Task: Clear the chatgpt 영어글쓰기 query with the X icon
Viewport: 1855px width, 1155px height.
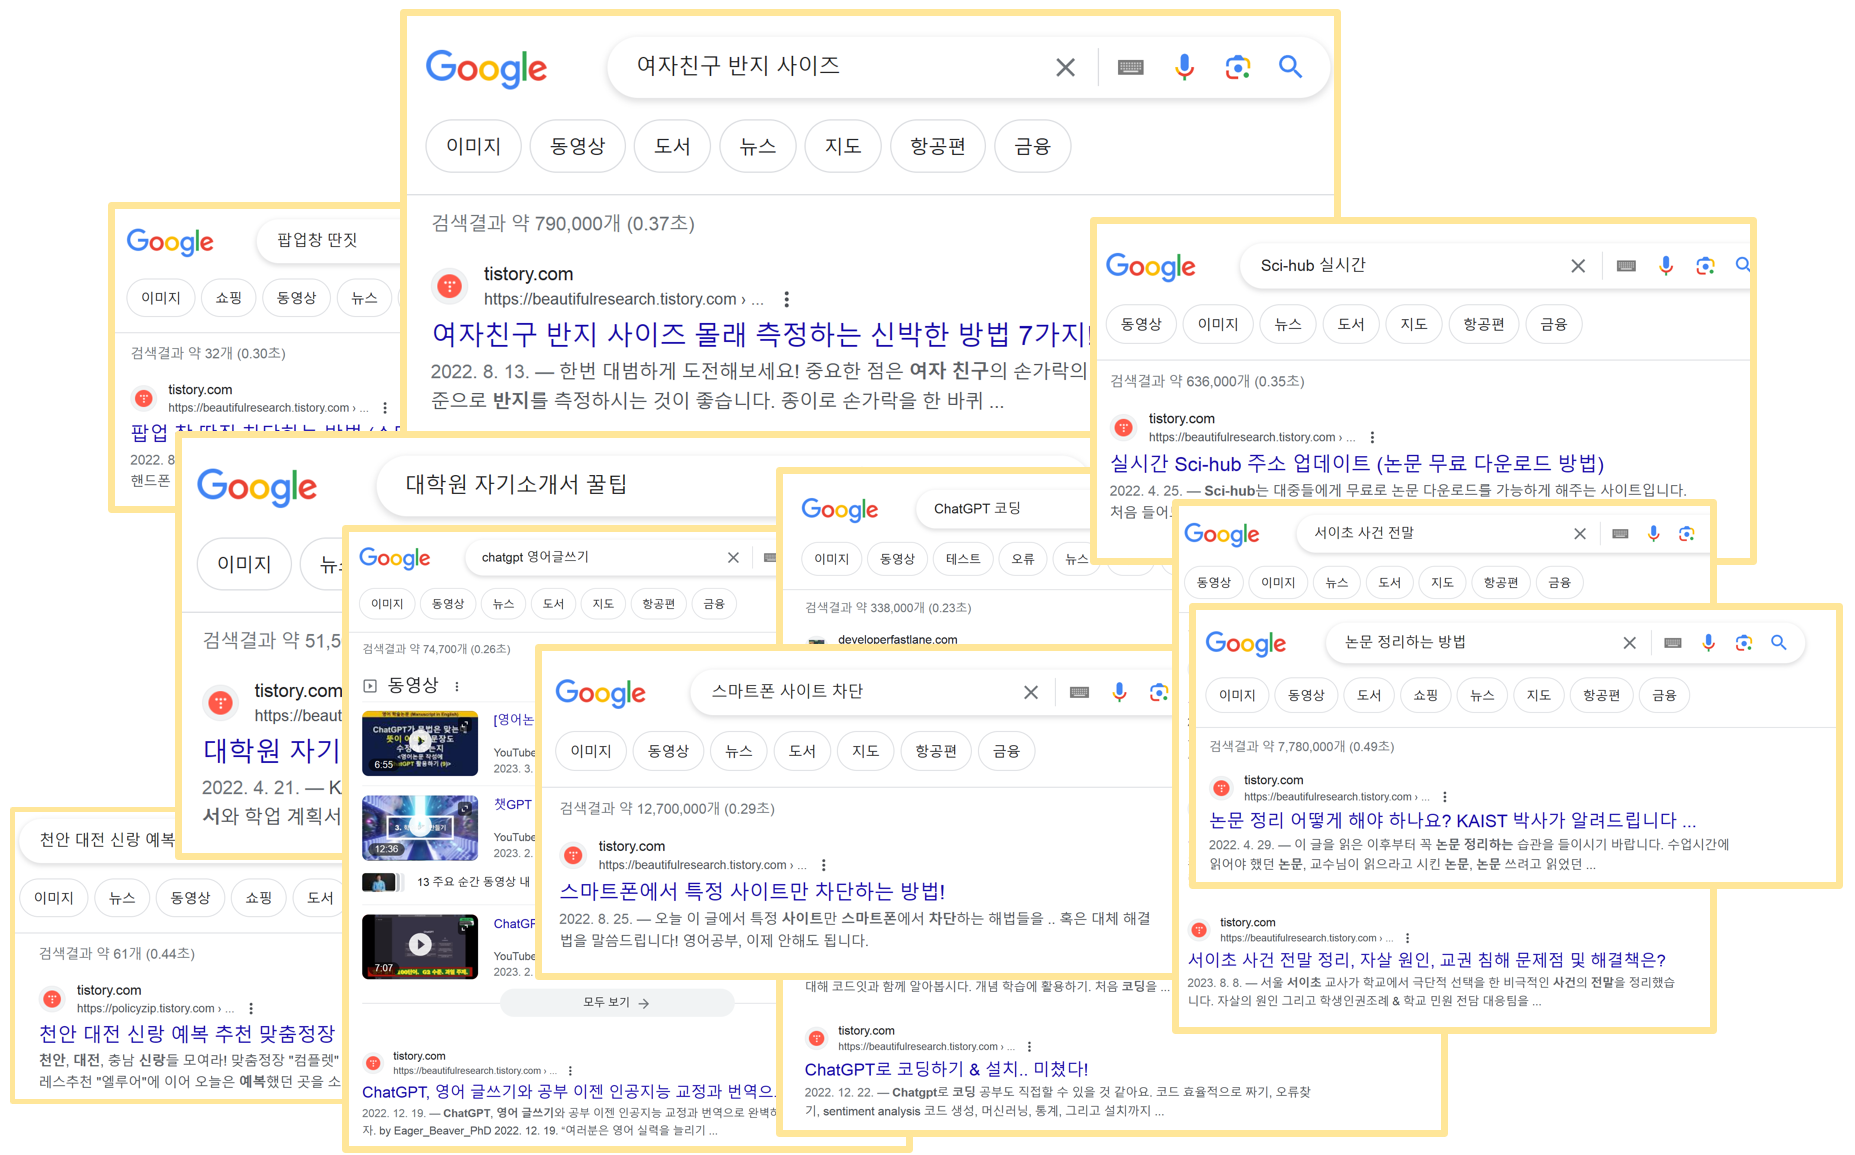Action: (733, 557)
